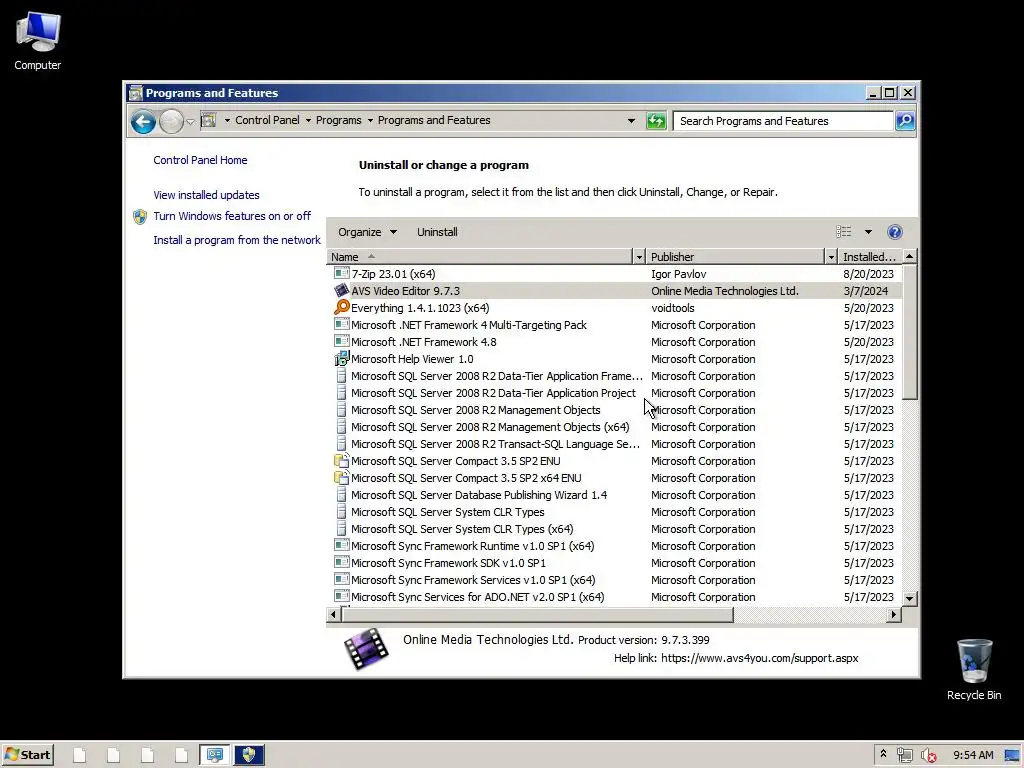Click the 3/7/2024 install date cell
The height and width of the screenshot is (768, 1024).
(x=865, y=291)
